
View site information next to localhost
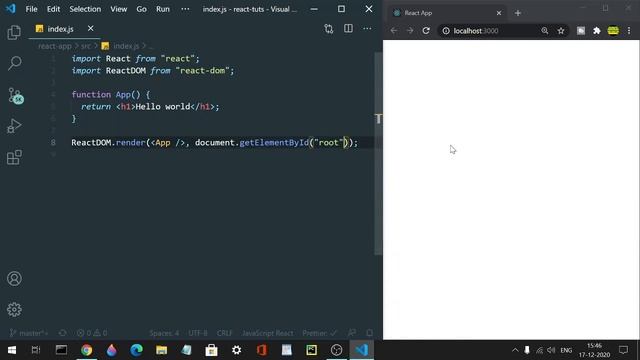pos(446,31)
